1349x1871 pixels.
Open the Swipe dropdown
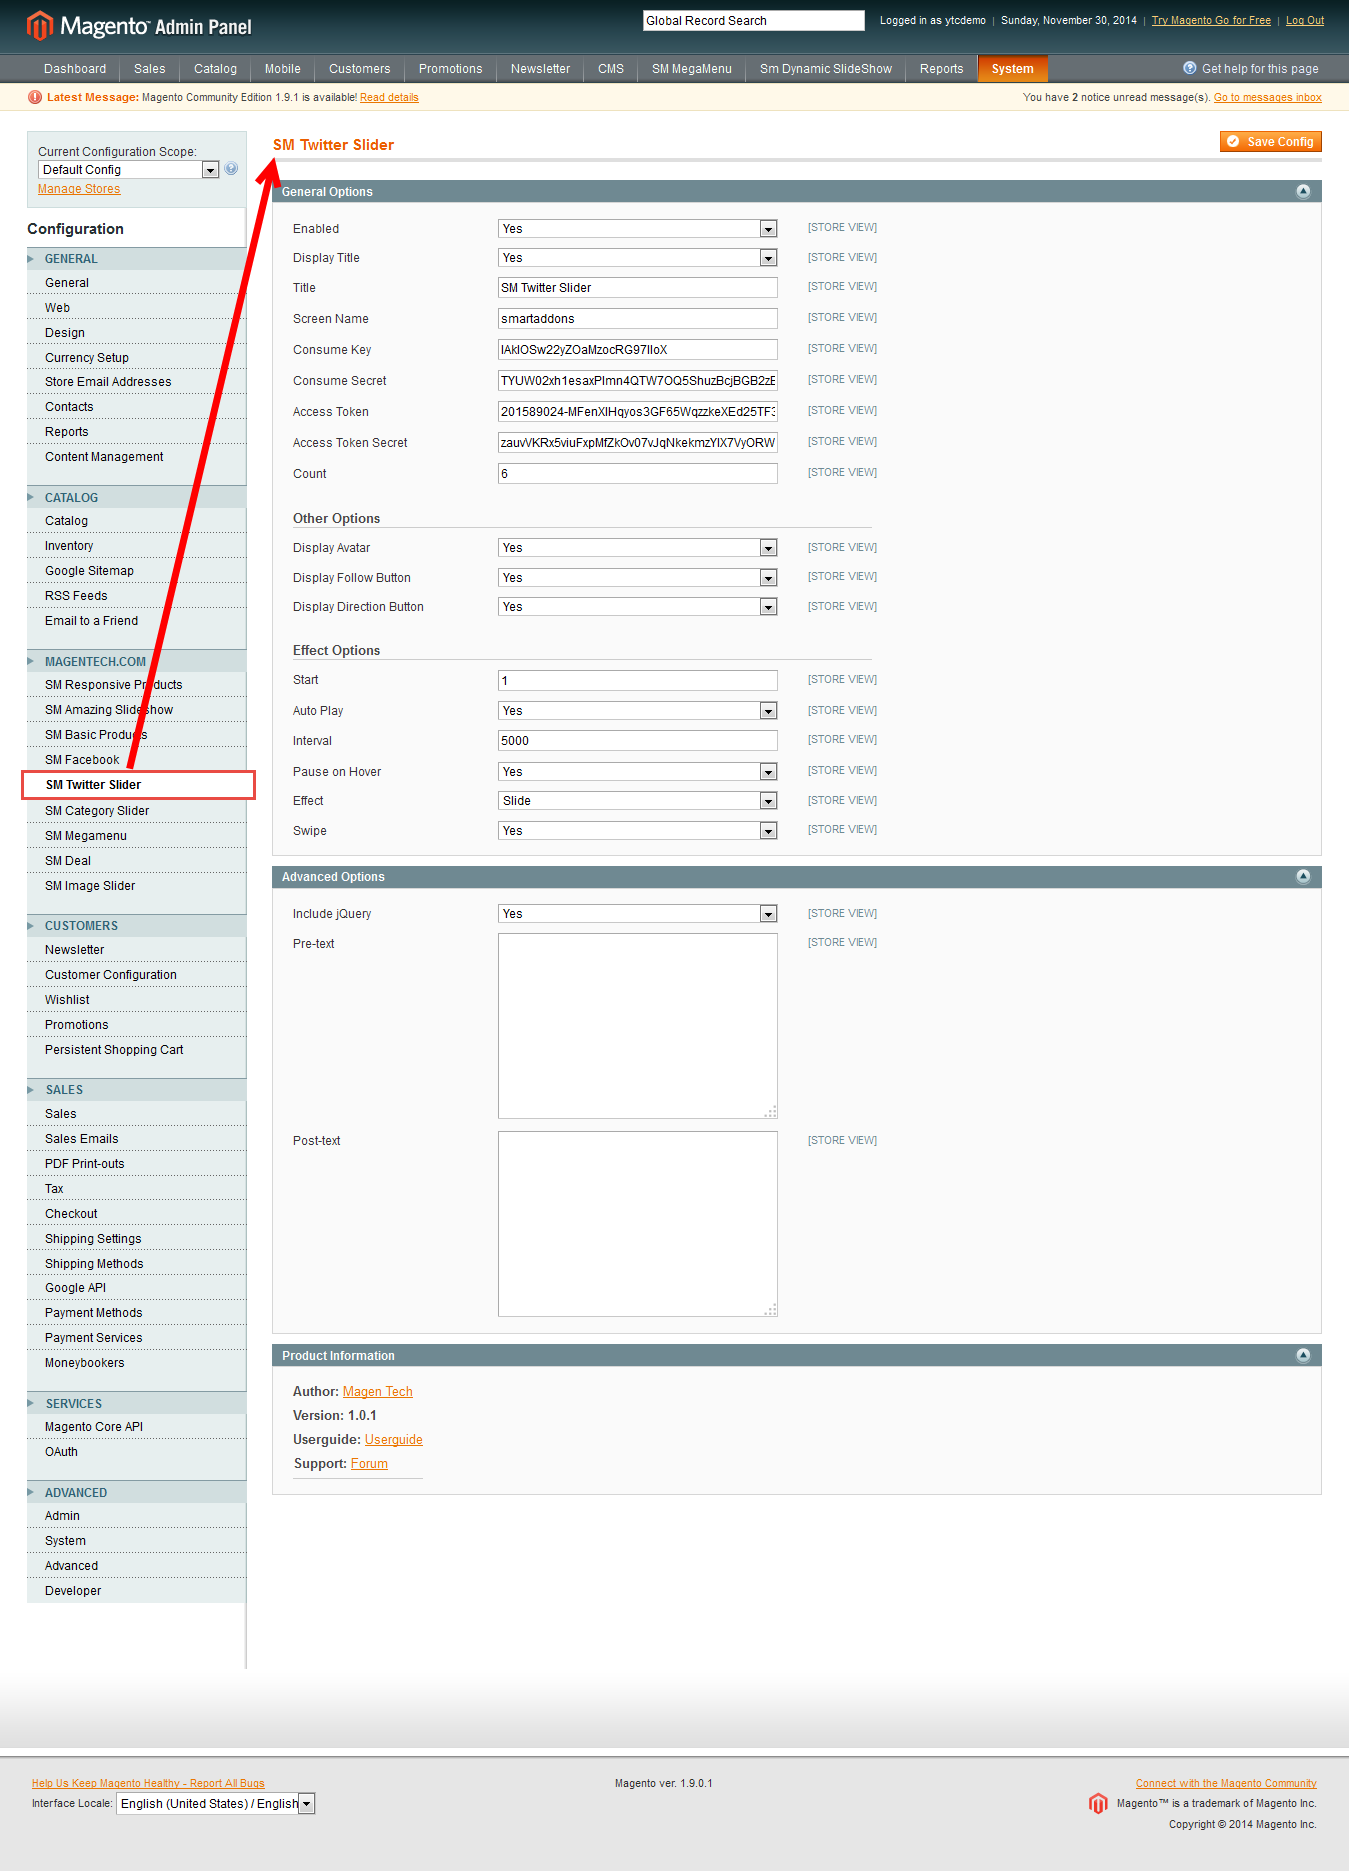click(x=637, y=831)
